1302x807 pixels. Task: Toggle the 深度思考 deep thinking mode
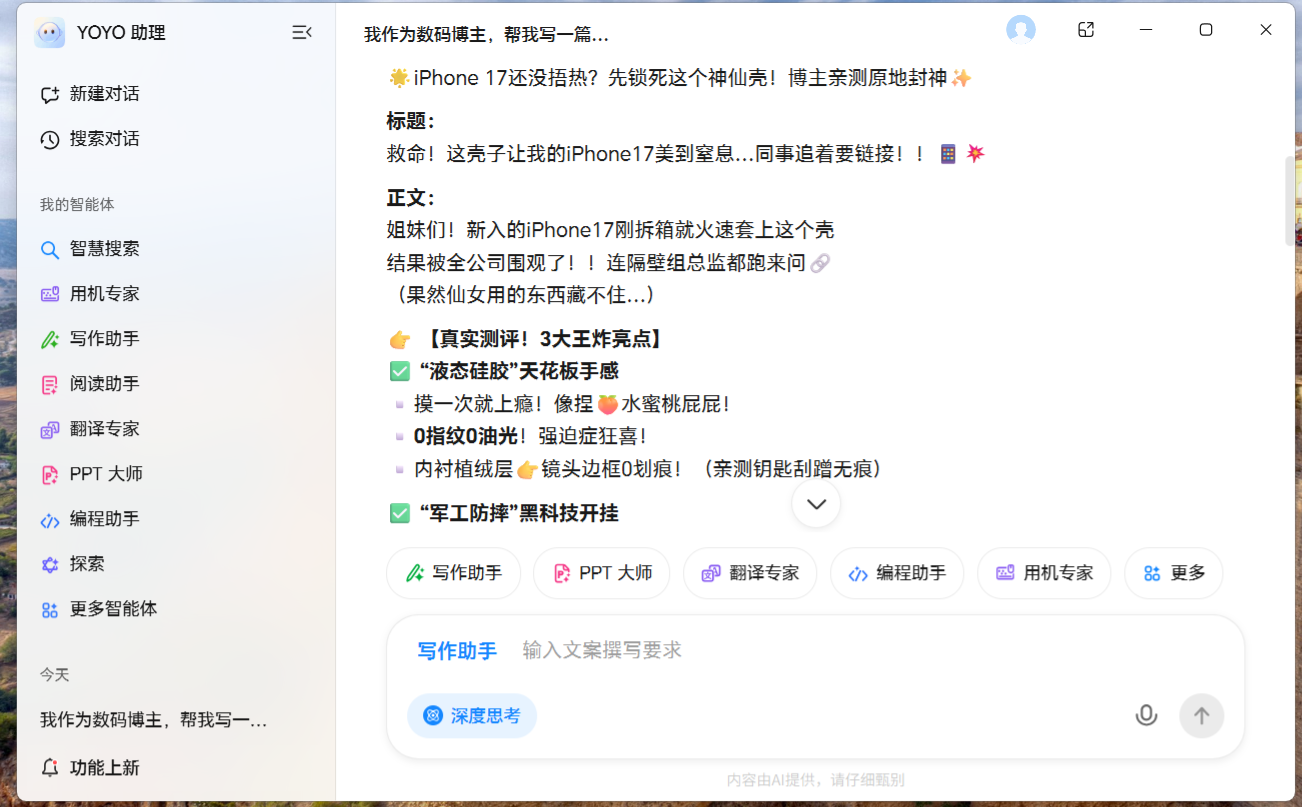[471, 715]
